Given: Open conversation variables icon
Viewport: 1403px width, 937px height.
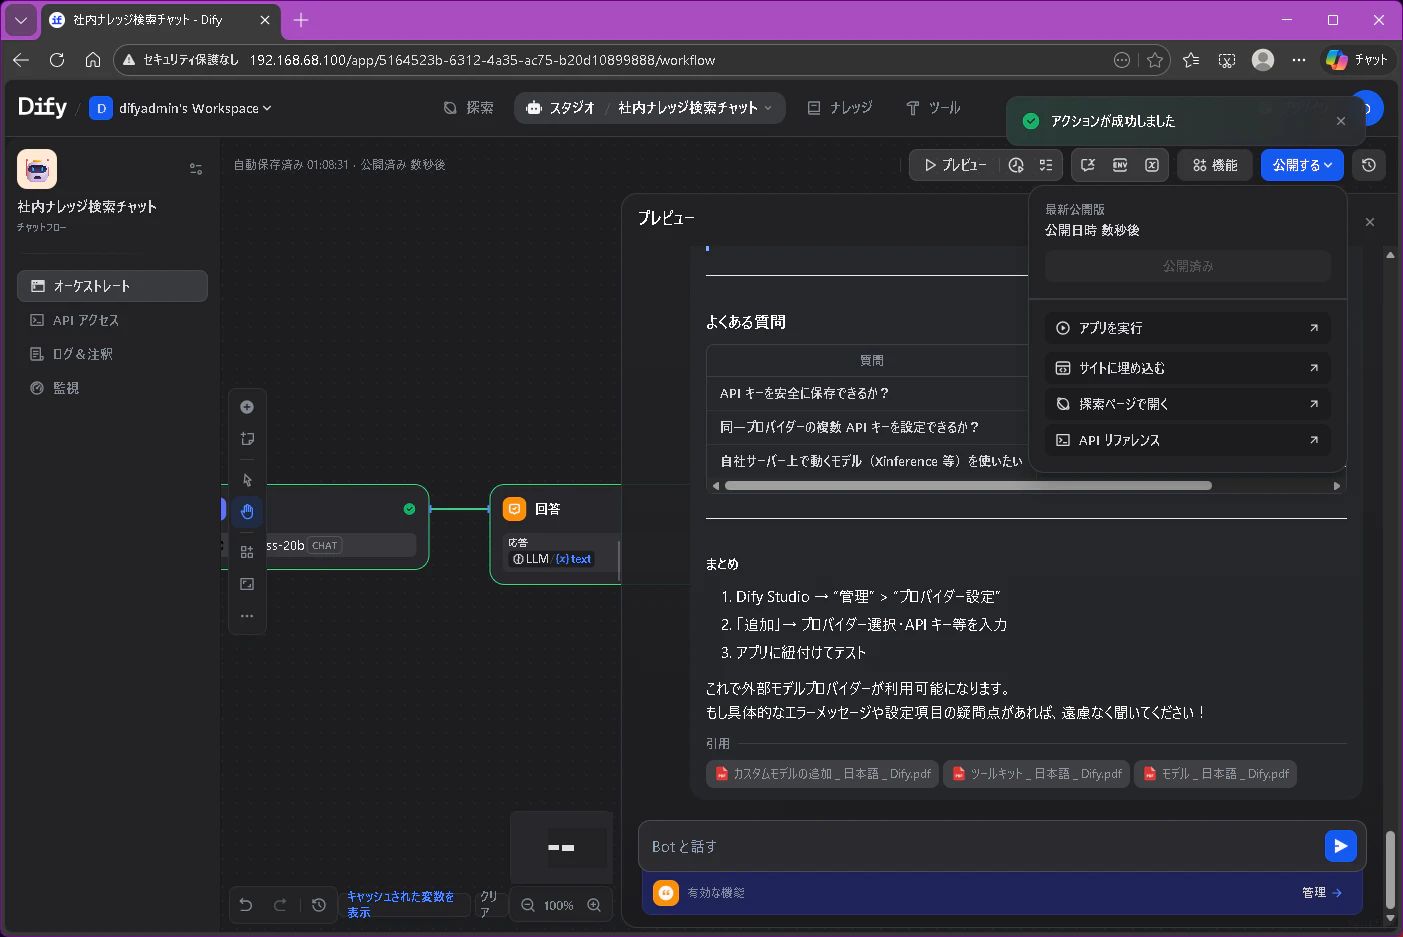Looking at the screenshot, I should coord(1088,165).
